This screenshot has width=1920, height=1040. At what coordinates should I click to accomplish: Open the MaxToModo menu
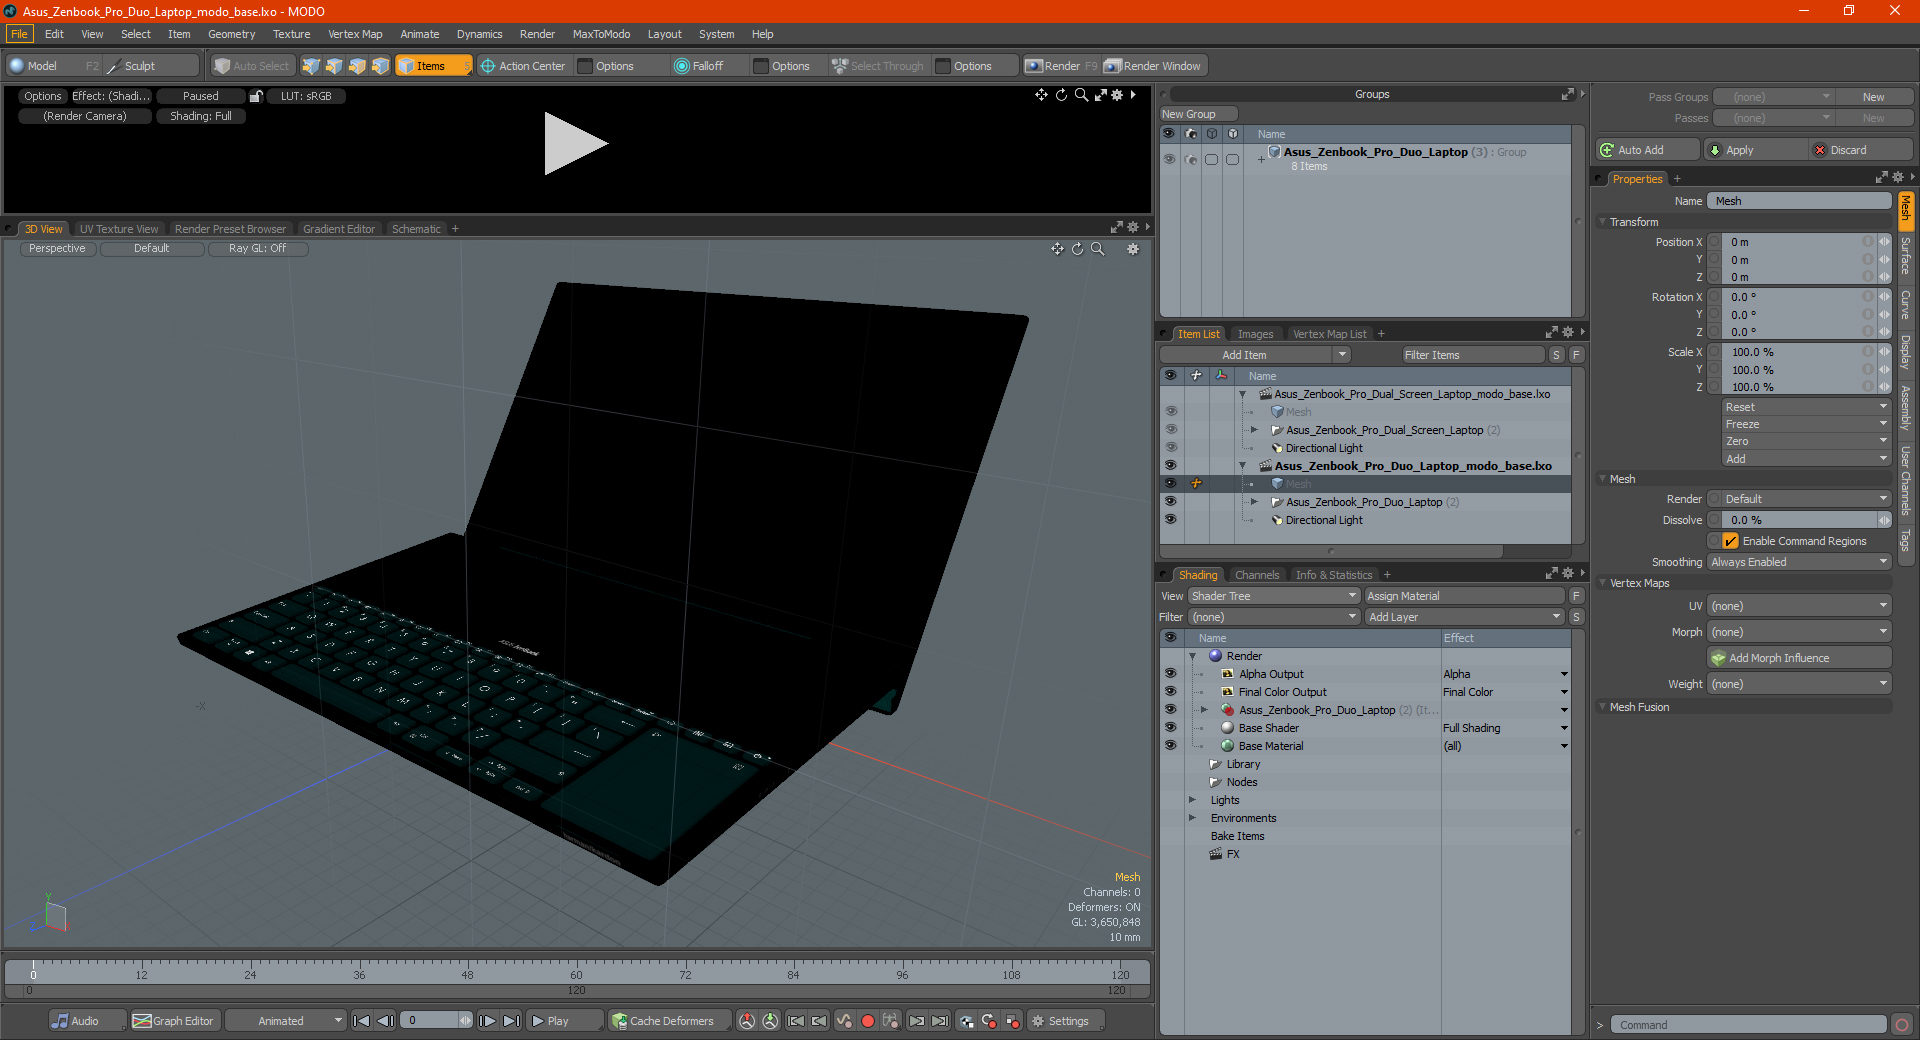[601, 34]
